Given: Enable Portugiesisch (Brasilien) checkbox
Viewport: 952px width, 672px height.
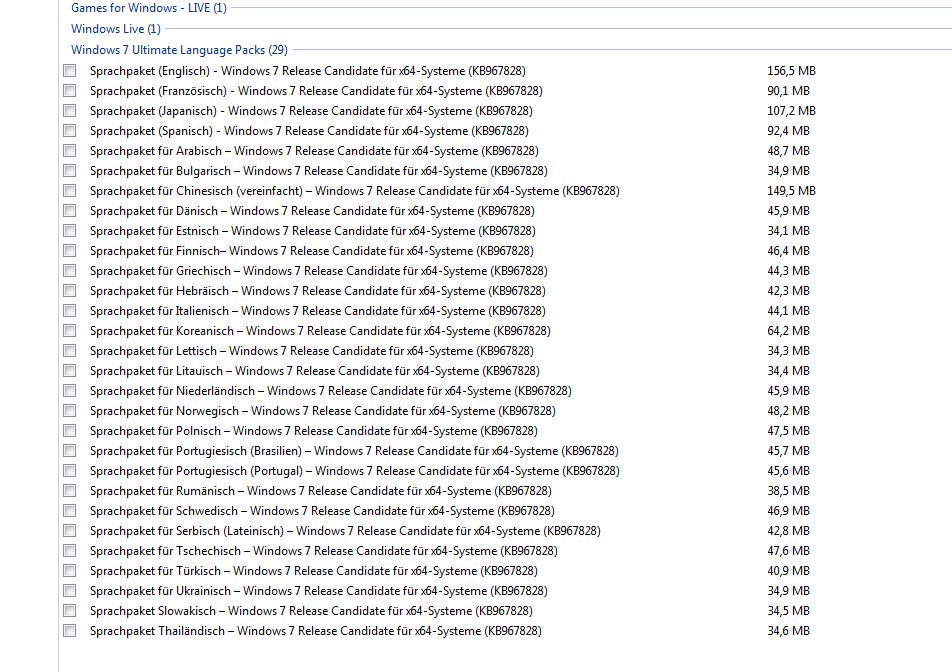Looking at the screenshot, I should pyautogui.click(x=70, y=451).
